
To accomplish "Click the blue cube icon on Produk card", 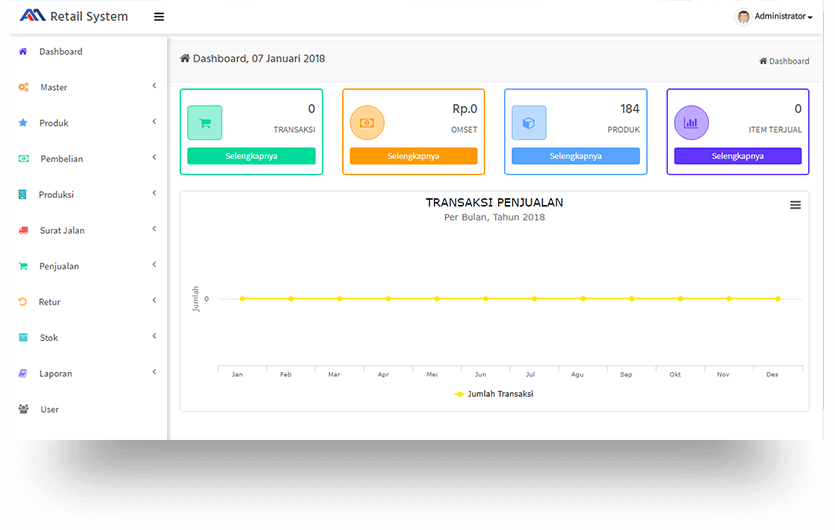I will (529, 123).
